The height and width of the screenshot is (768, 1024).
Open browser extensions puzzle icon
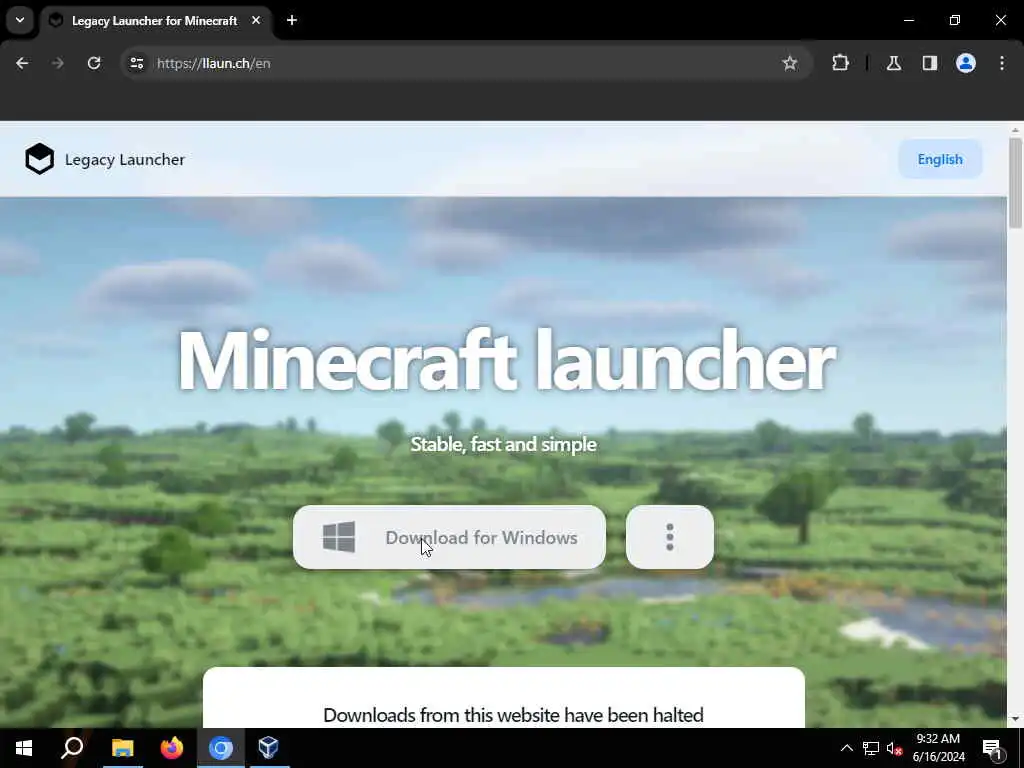840,63
